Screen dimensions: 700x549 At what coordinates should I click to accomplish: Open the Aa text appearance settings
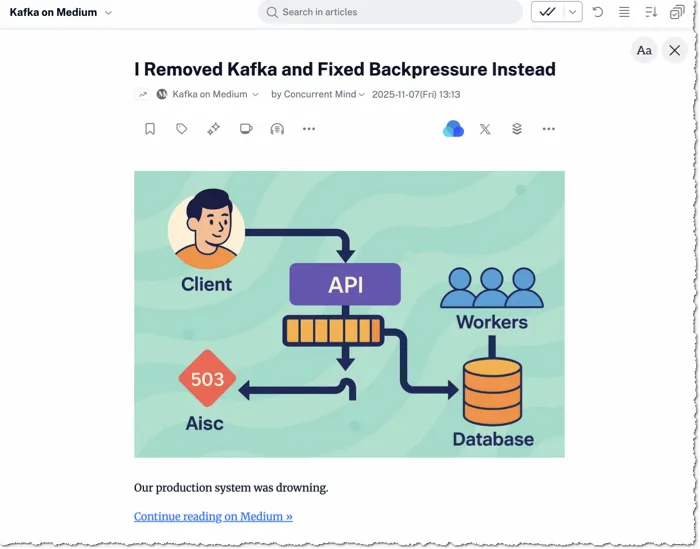(x=644, y=50)
